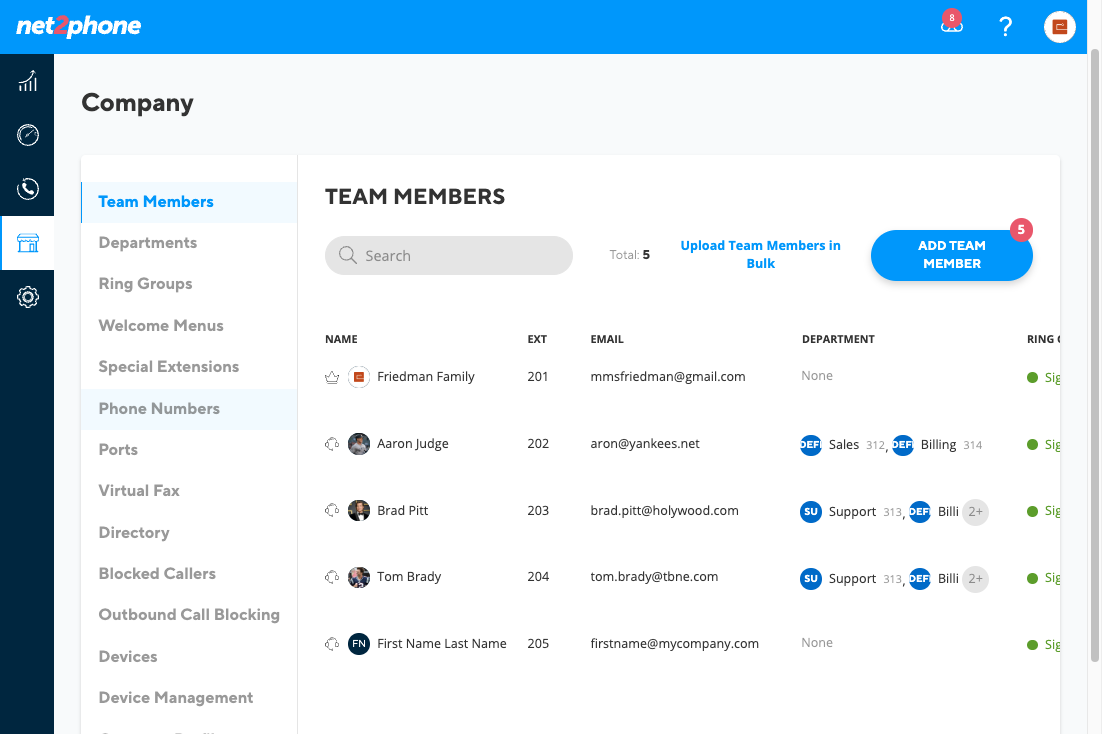Screen dimensions: 1102x734
Task: Open the analytics bar chart sidebar icon
Action: click(27, 81)
